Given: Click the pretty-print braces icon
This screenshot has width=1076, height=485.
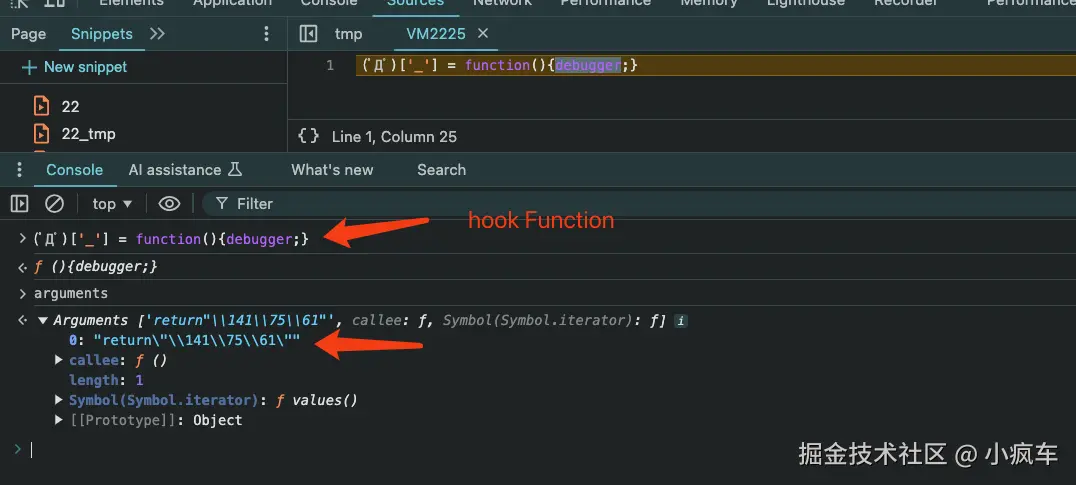Looking at the screenshot, I should pos(309,136).
